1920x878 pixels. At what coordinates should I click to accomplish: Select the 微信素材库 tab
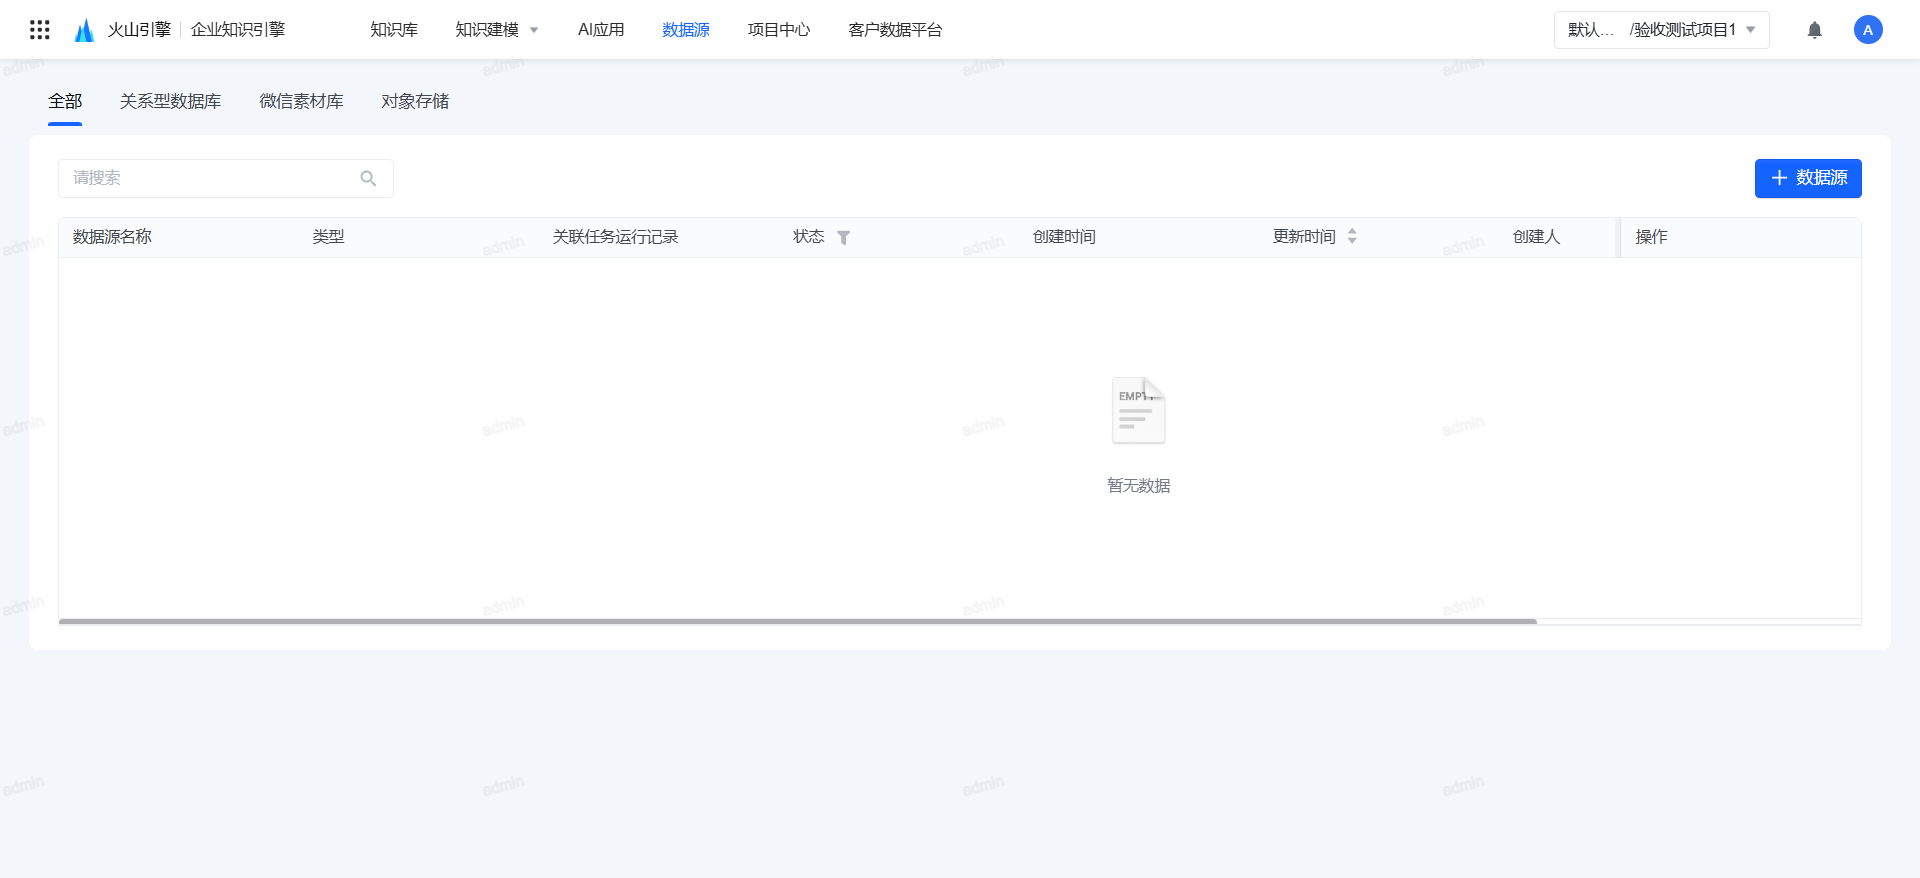(301, 101)
